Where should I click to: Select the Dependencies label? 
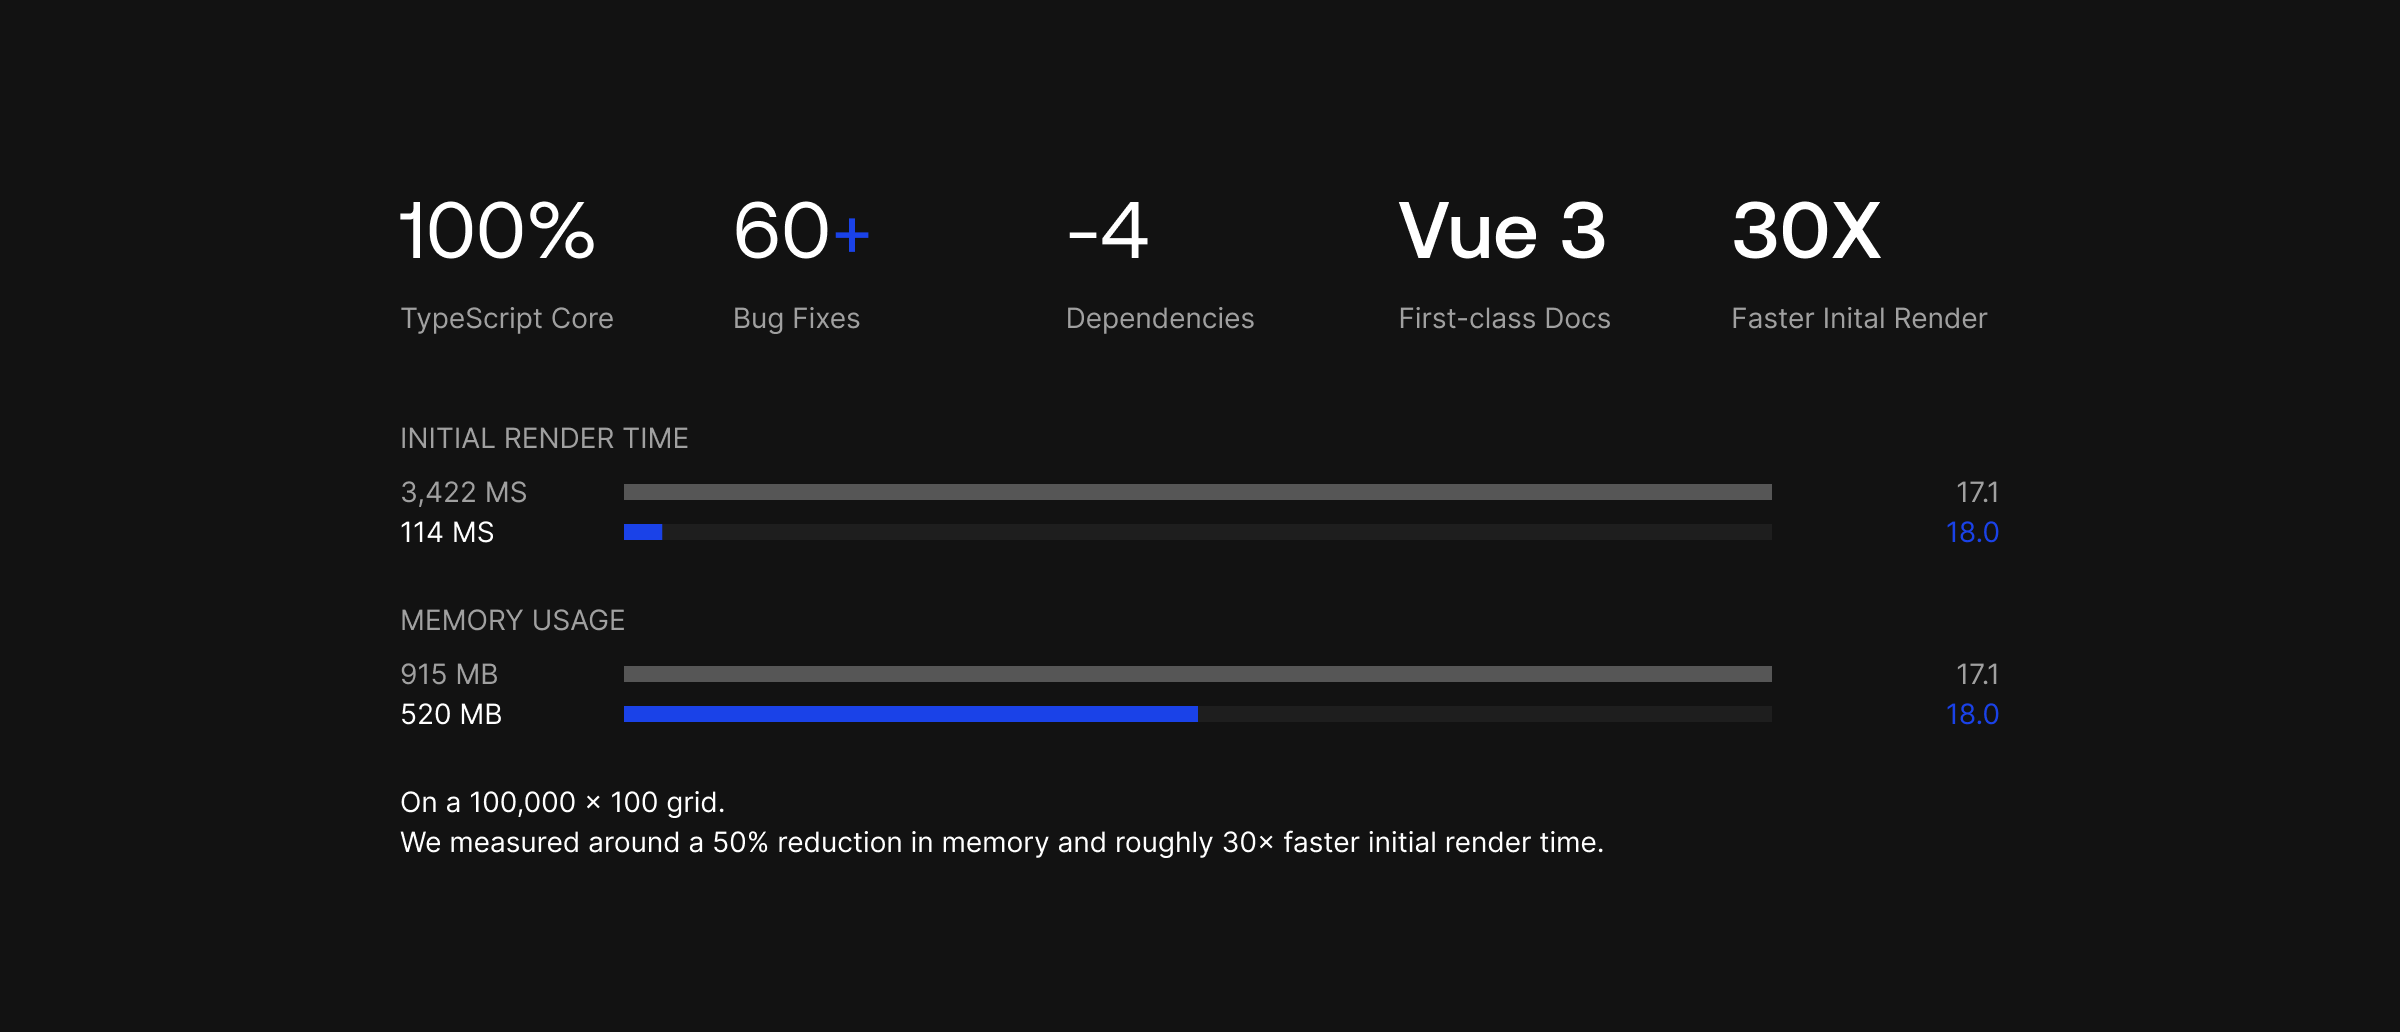click(x=1160, y=318)
